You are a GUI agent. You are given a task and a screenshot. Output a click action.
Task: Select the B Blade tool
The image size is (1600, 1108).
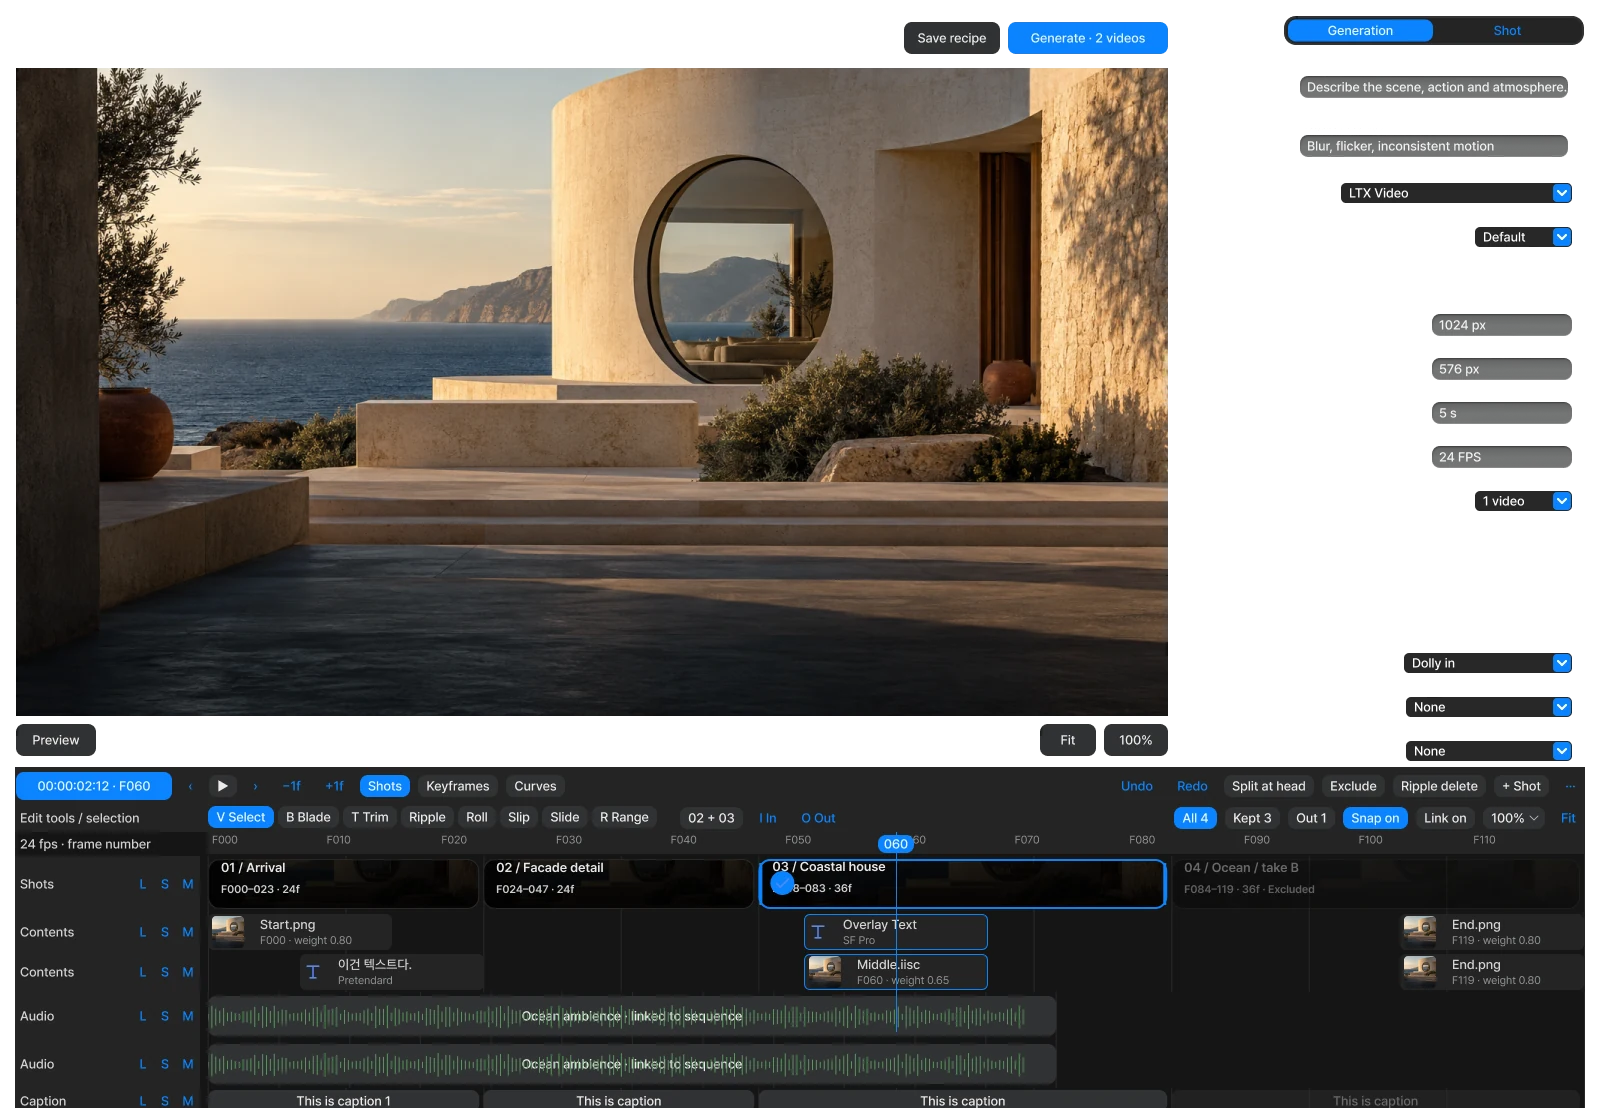[308, 817]
